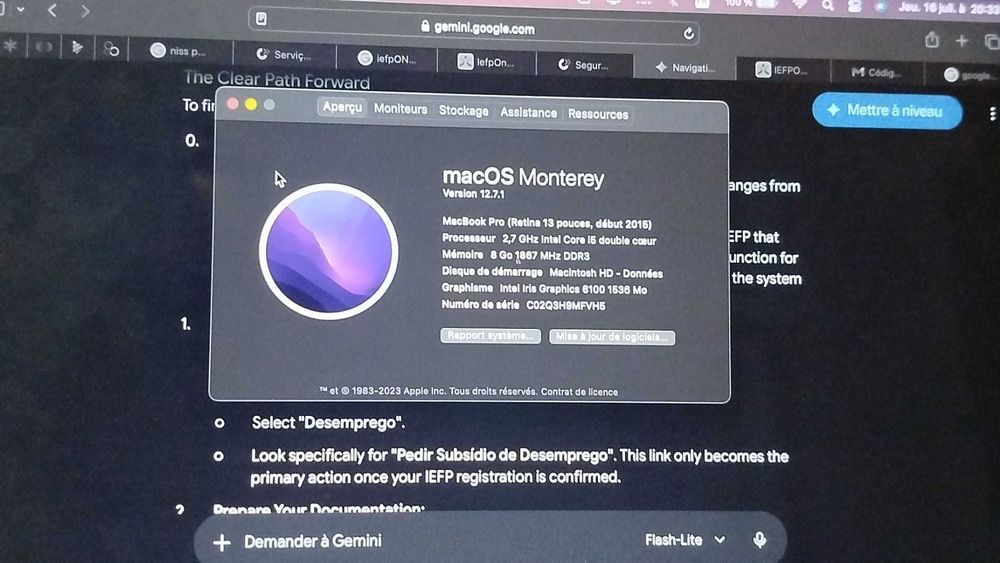The image size is (1000, 563).
Task: Click the page settings icon in address bar
Action: pos(261,18)
